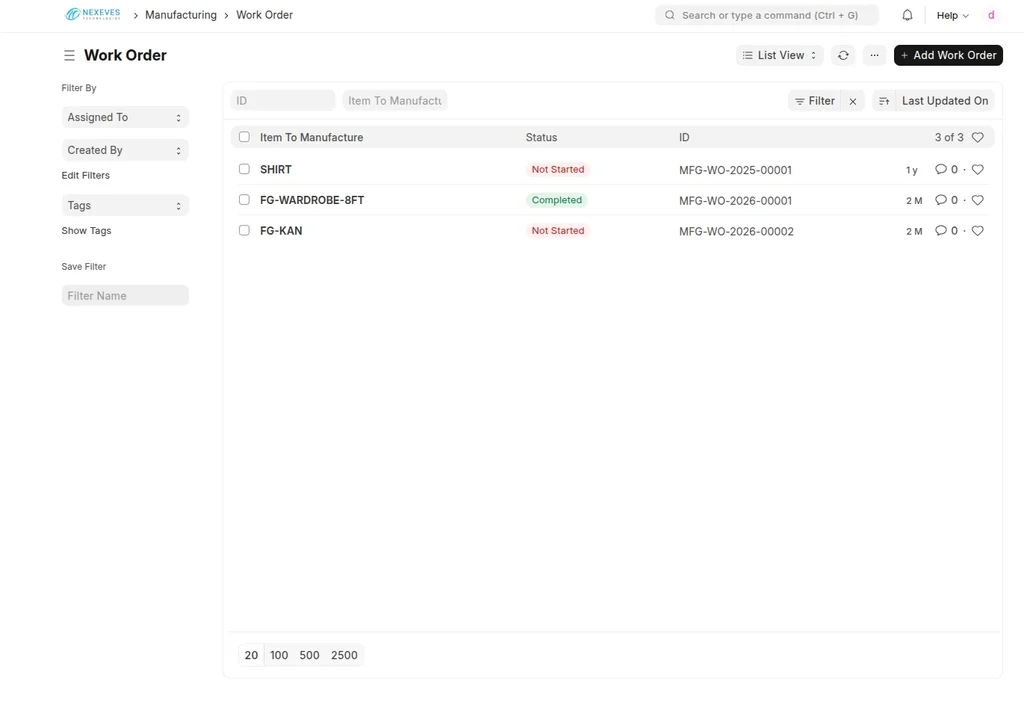This screenshot has height=710, width=1024.
Task: Click ID MFG-WO-2025-00001
Action: pyautogui.click(x=735, y=170)
